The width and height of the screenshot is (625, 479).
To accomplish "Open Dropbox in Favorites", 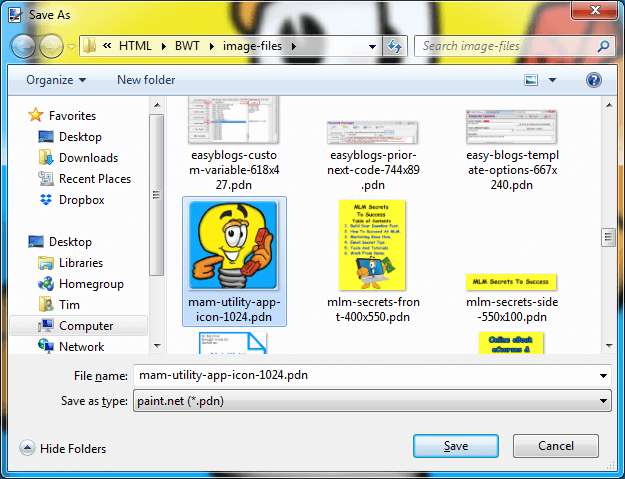I will coord(82,200).
